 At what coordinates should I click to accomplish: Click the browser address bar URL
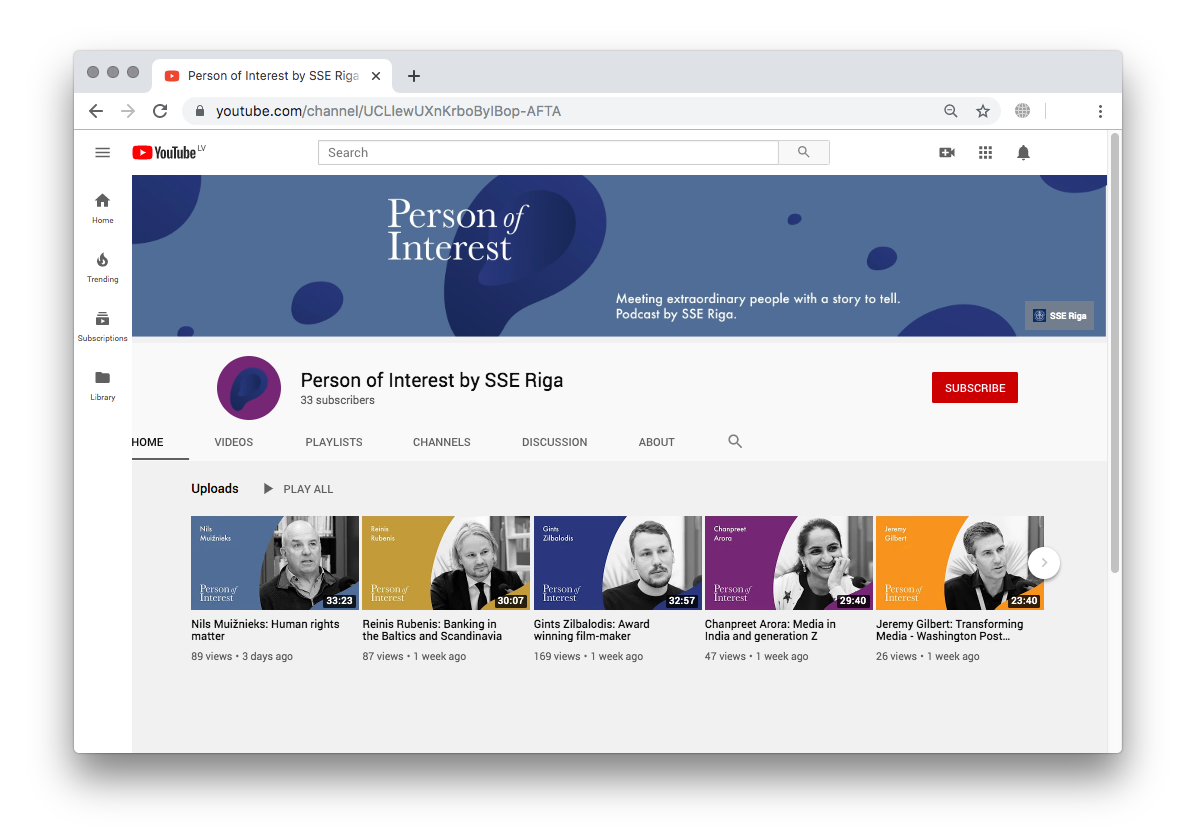(x=388, y=111)
